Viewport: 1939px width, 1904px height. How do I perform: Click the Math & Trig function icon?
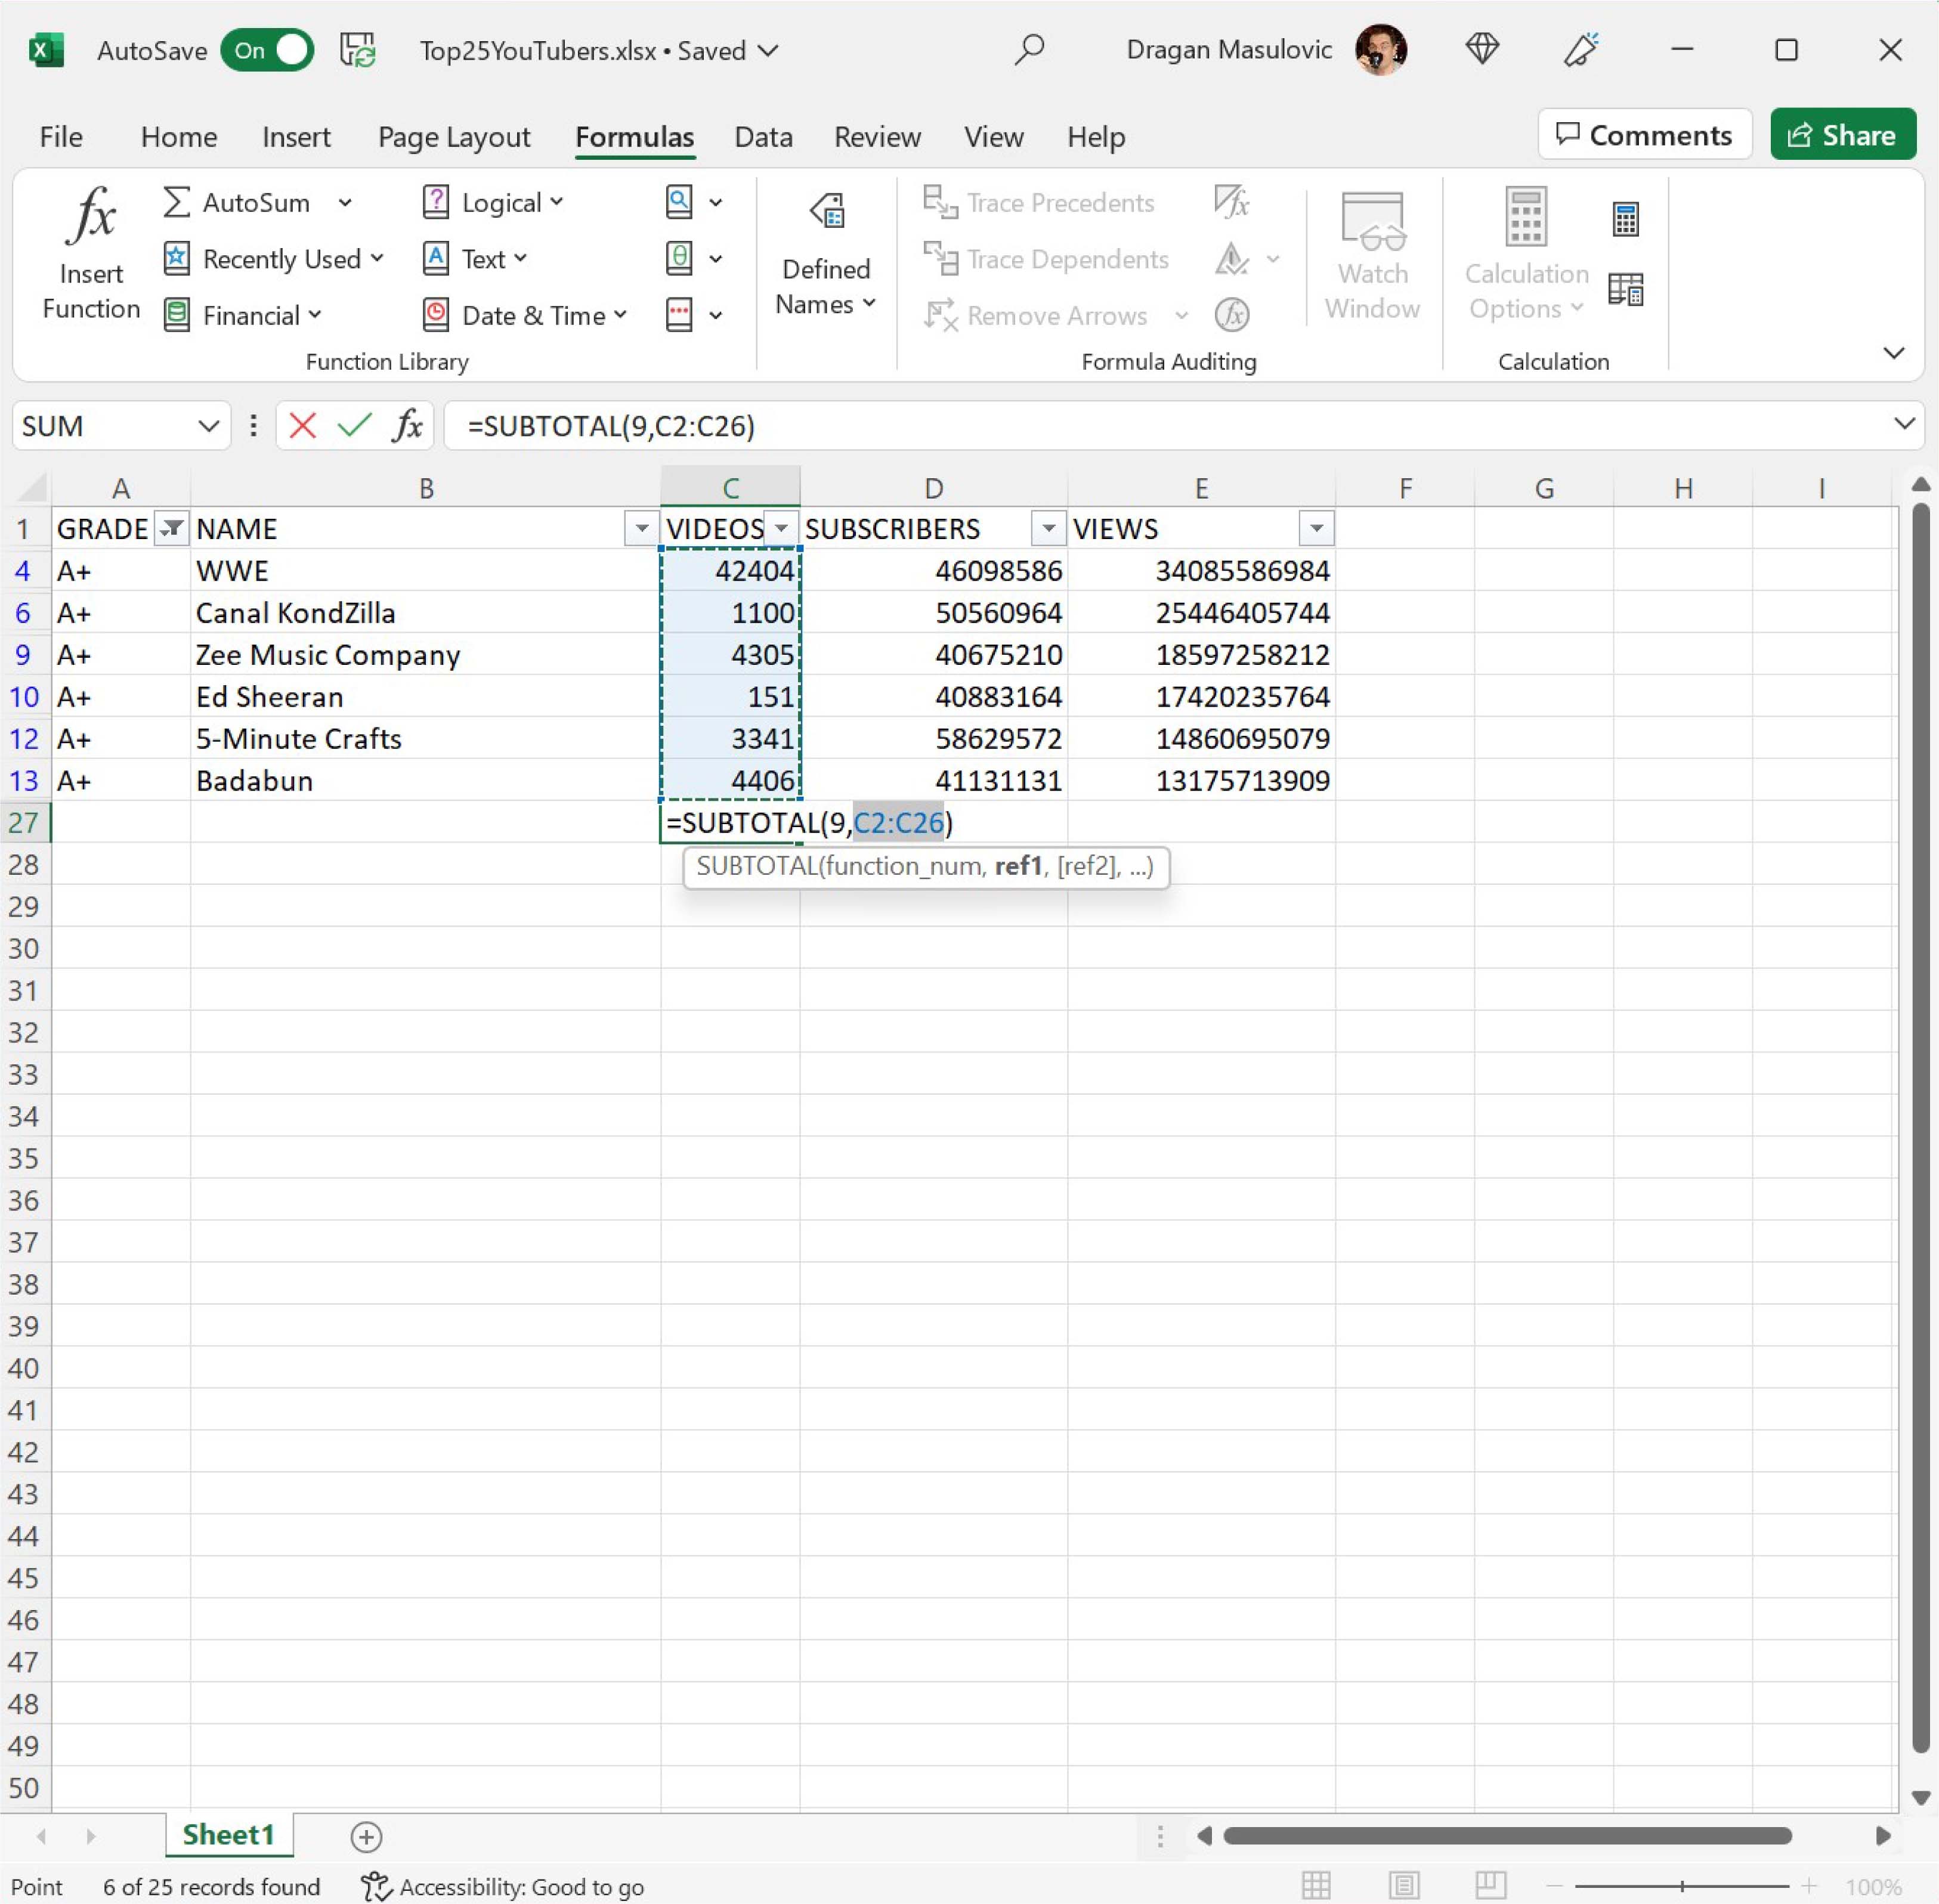tap(679, 259)
